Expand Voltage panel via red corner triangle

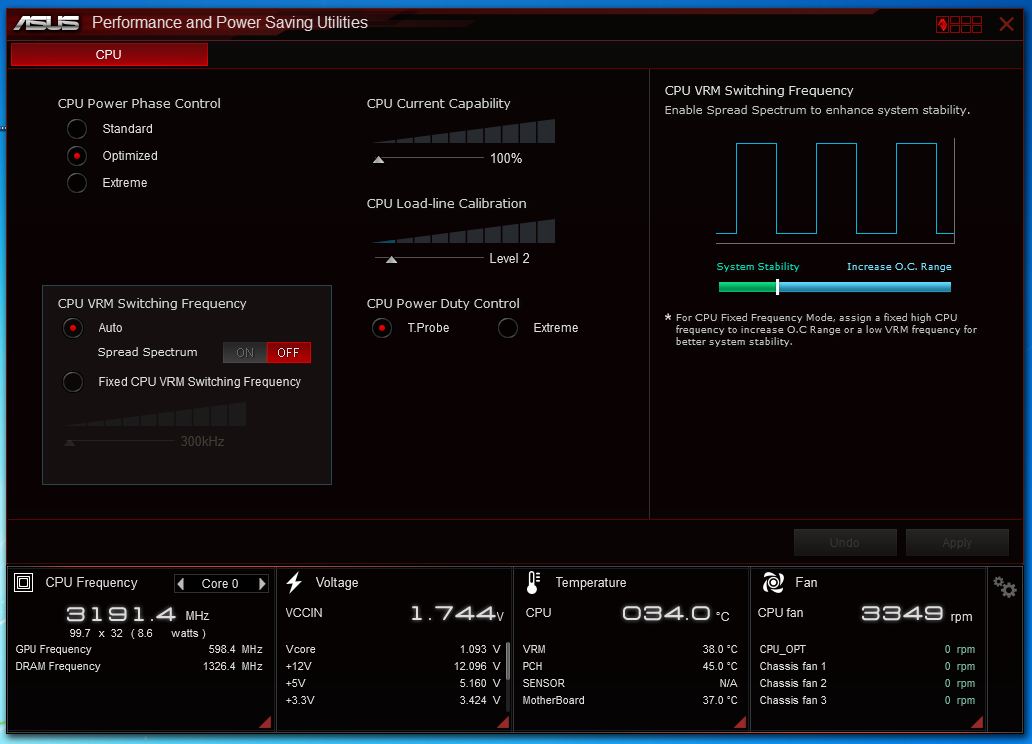coord(503,722)
